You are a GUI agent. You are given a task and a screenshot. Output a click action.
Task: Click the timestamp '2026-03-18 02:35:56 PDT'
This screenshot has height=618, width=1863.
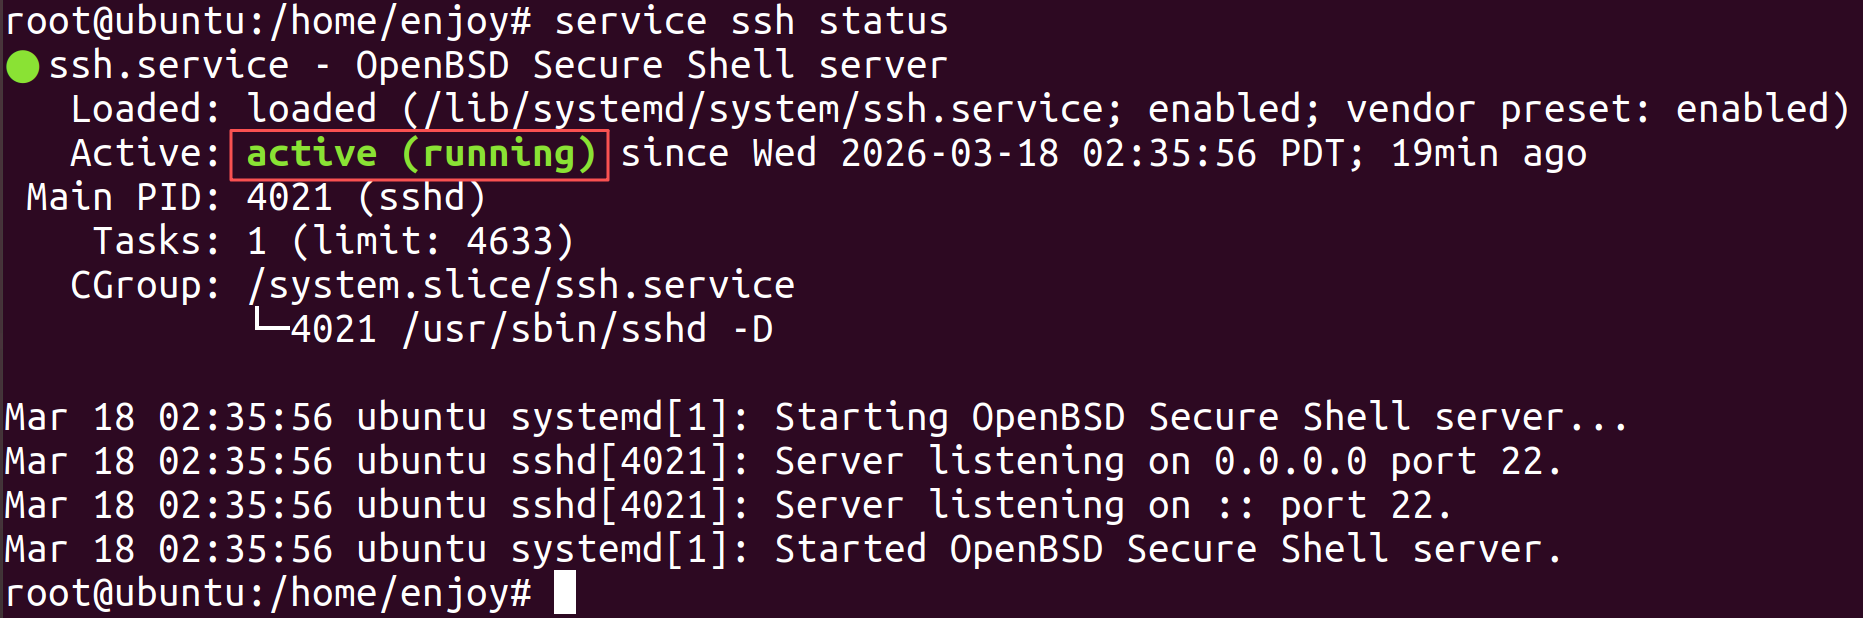pos(1095,154)
